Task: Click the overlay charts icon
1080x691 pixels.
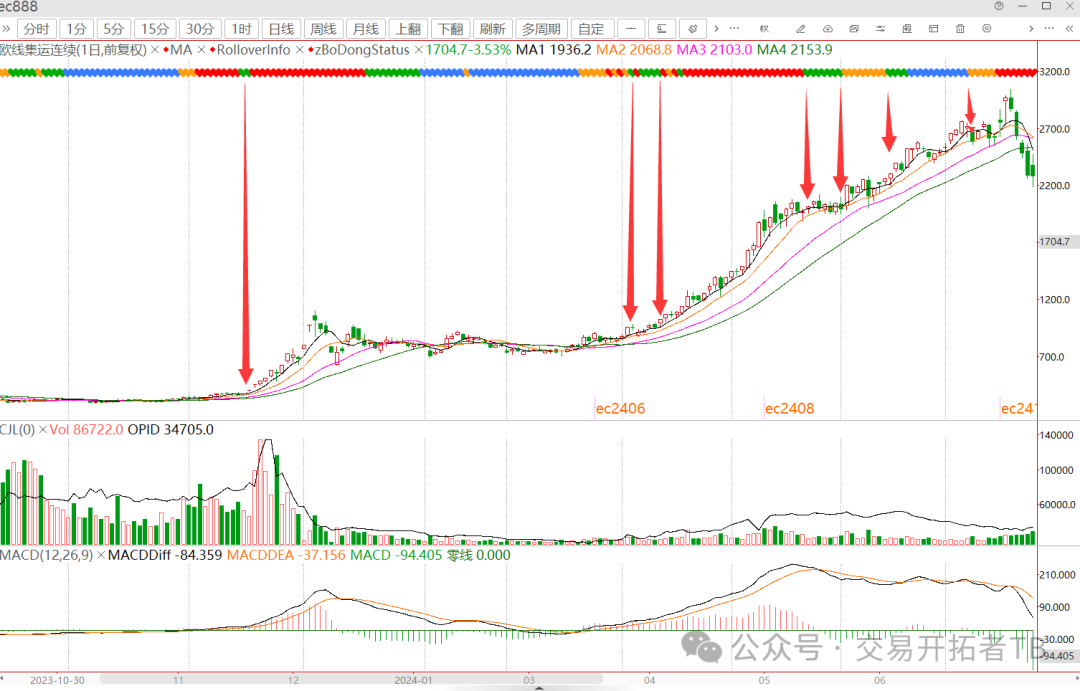Action: (854, 29)
